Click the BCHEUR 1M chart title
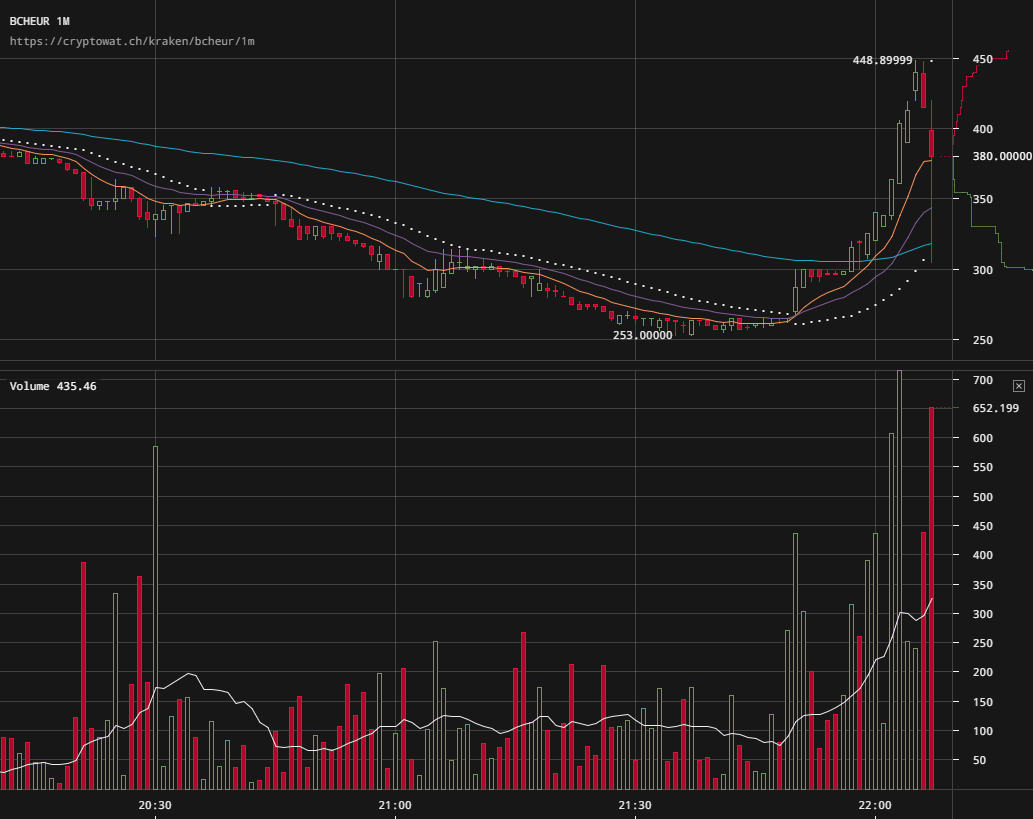This screenshot has height=819, width=1033. click(40, 21)
